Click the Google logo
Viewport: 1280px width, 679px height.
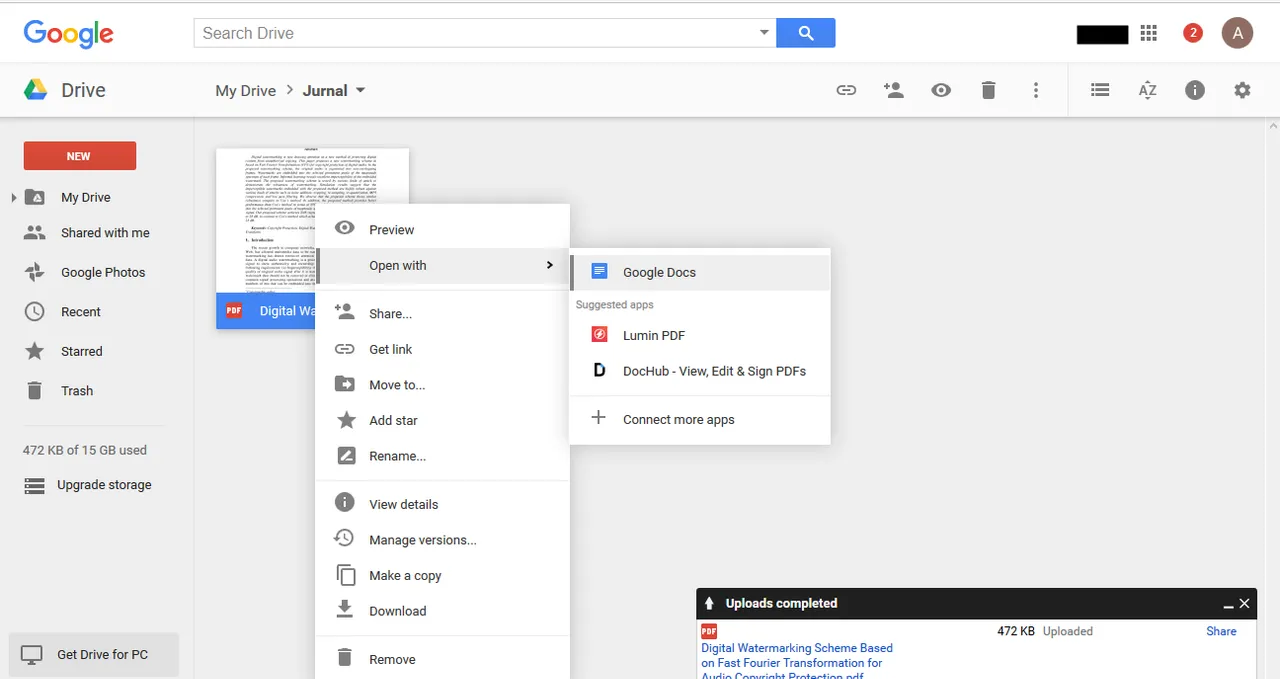pyautogui.click(x=68, y=34)
